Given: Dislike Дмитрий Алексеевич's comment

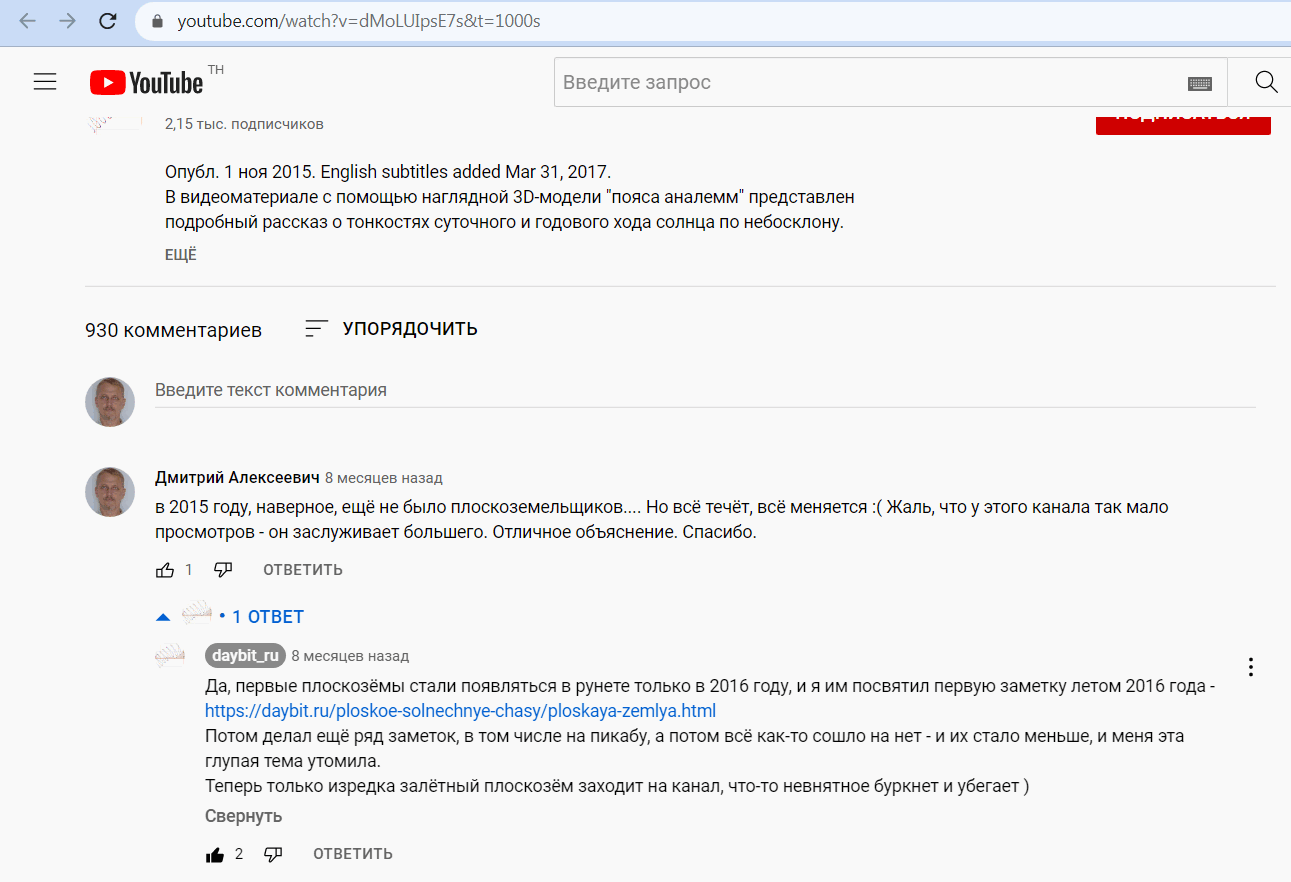Looking at the screenshot, I should 223,570.
